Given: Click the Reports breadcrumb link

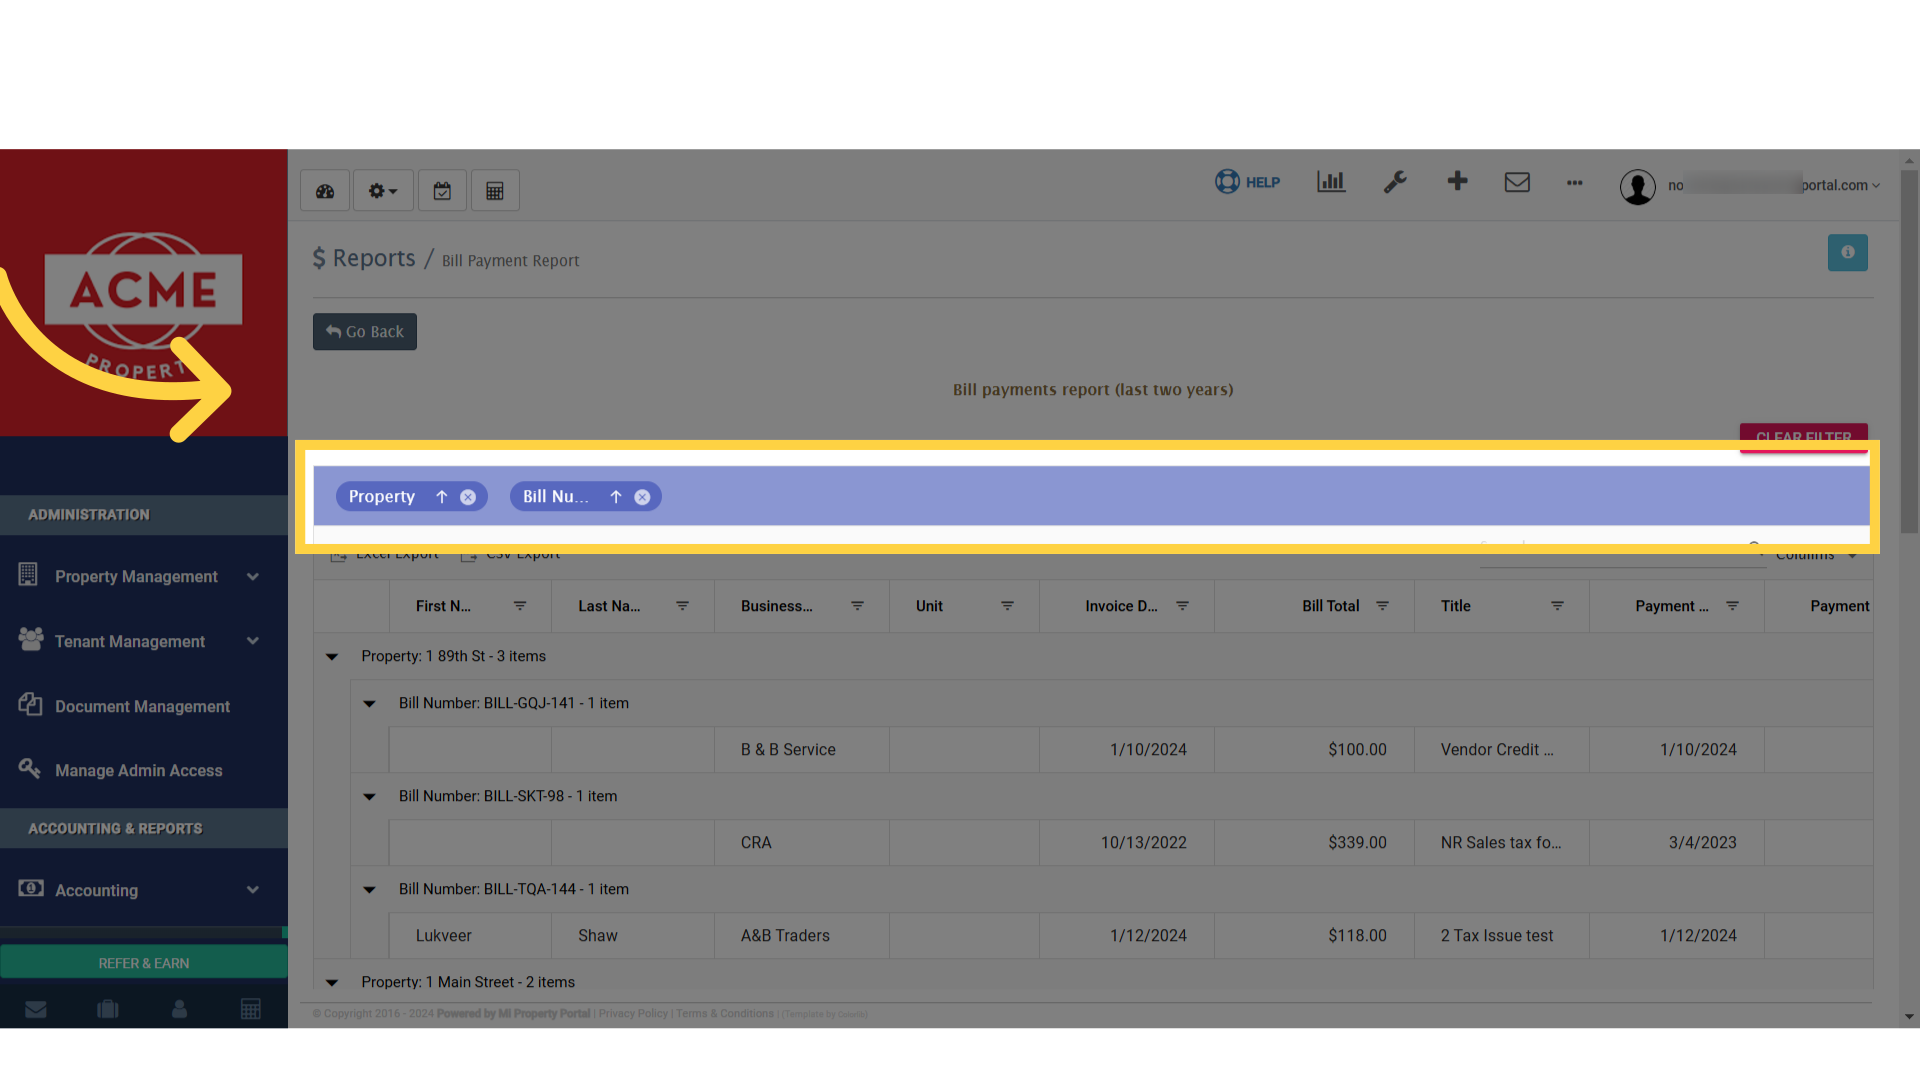Looking at the screenshot, I should pos(373,258).
